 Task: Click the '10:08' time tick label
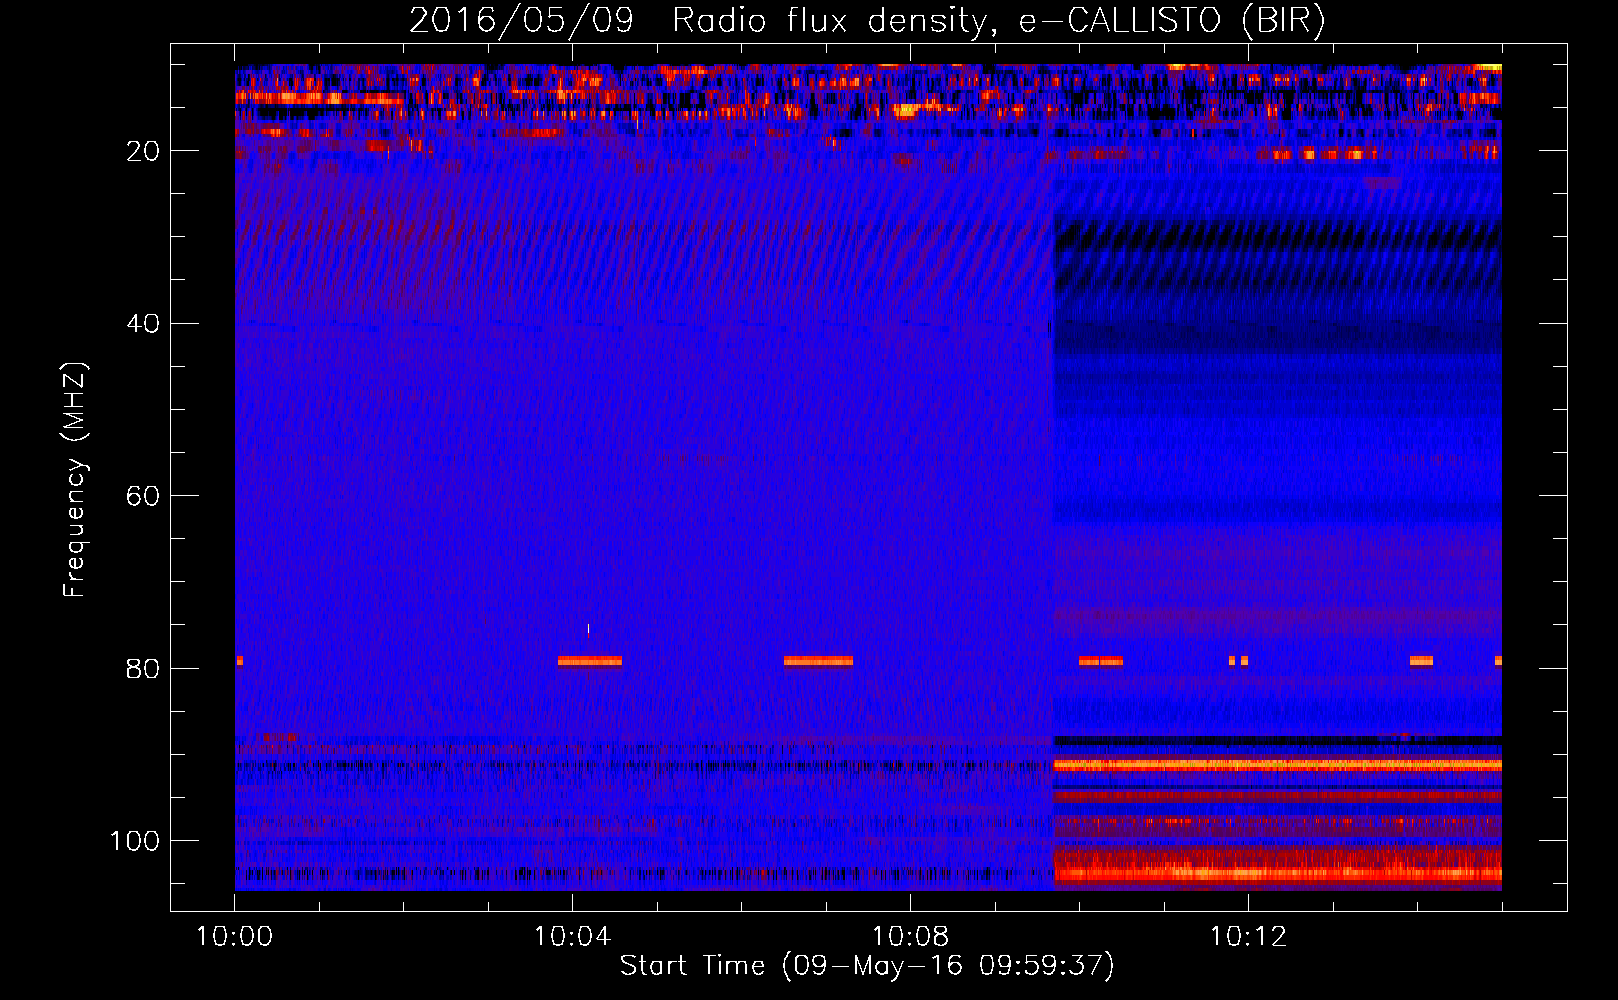pyautogui.click(x=910, y=937)
